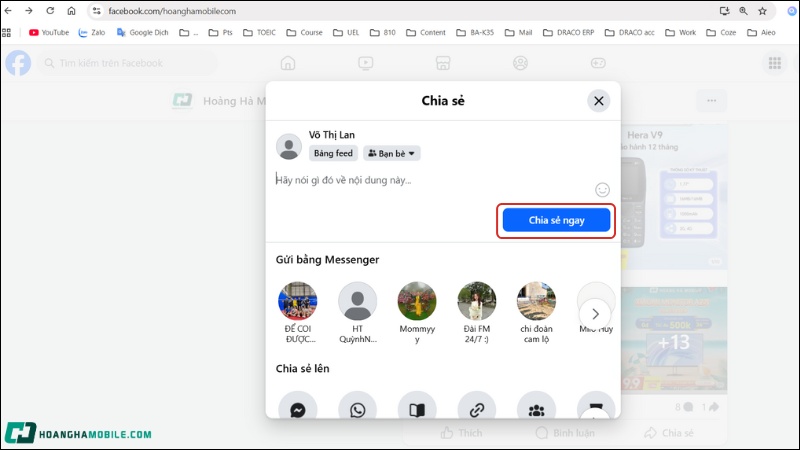Open Zalo bookmark

tap(92, 33)
